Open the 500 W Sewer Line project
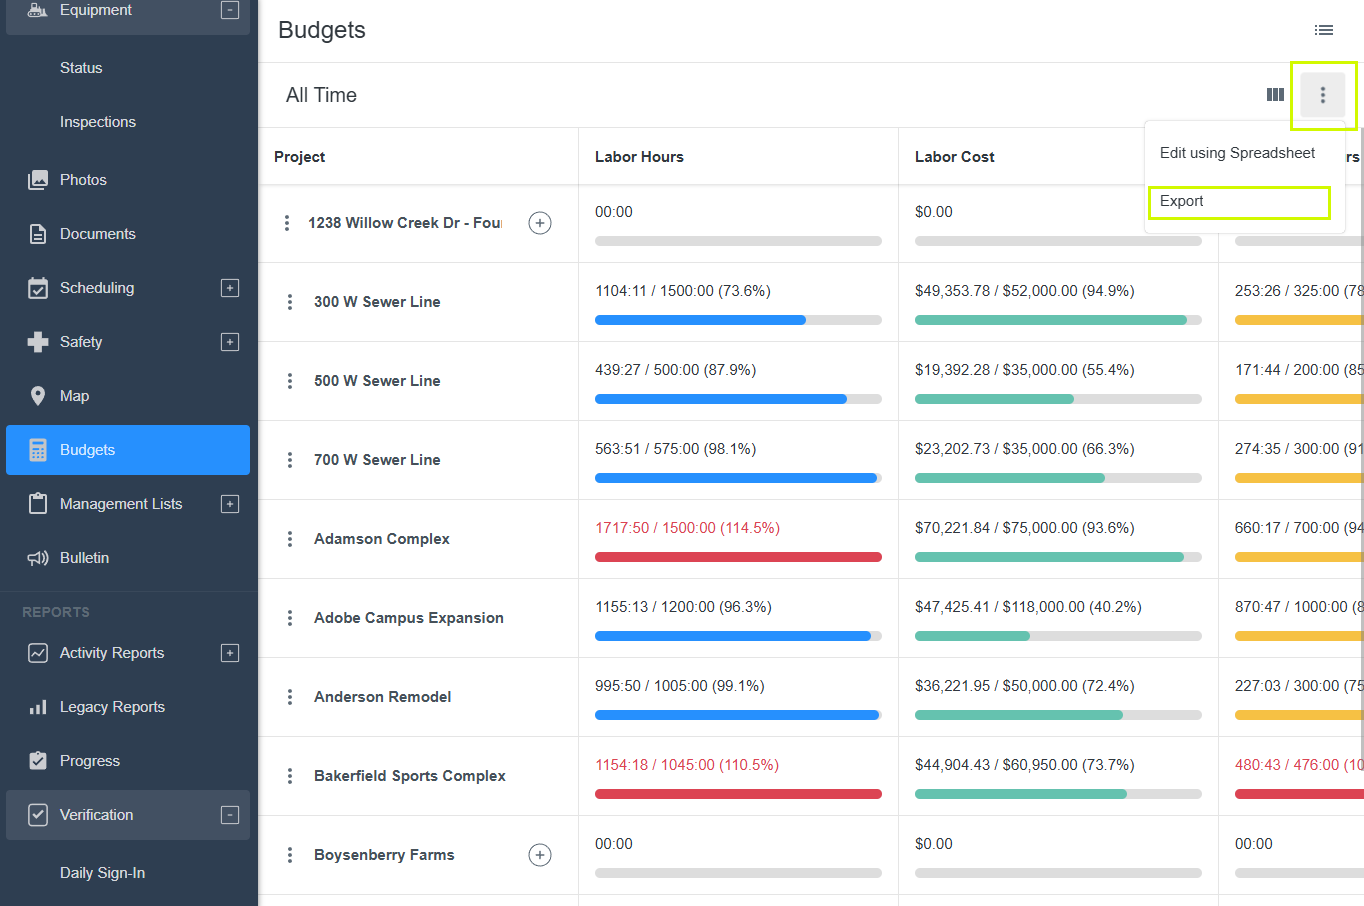Image resolution: width=1364 pixels, height=906 pixels. (377, 381)
